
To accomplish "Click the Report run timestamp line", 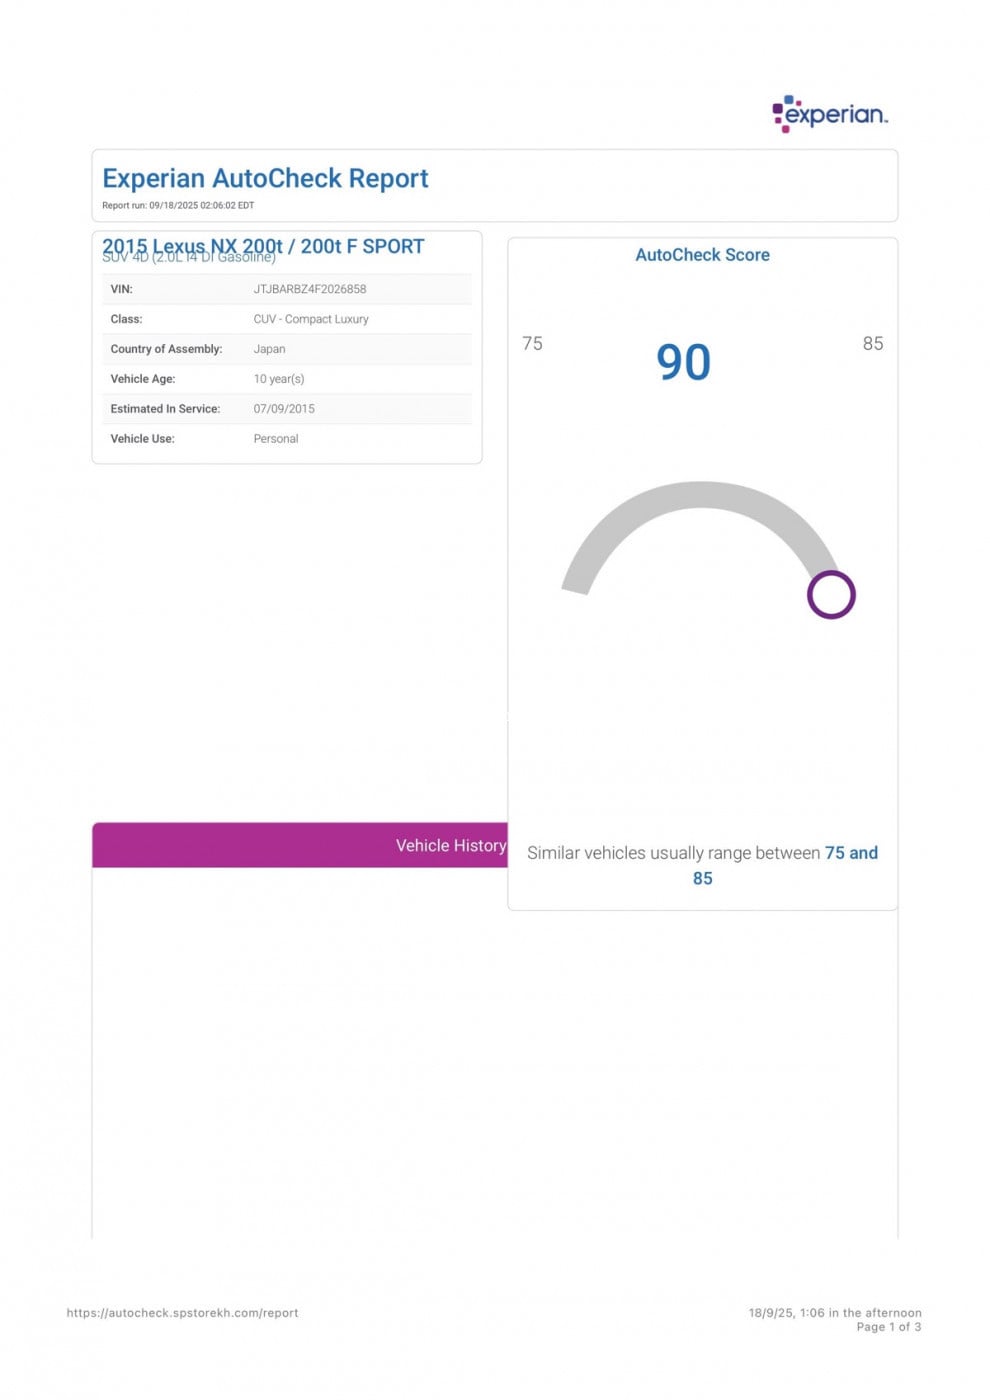I will point(178,205).
